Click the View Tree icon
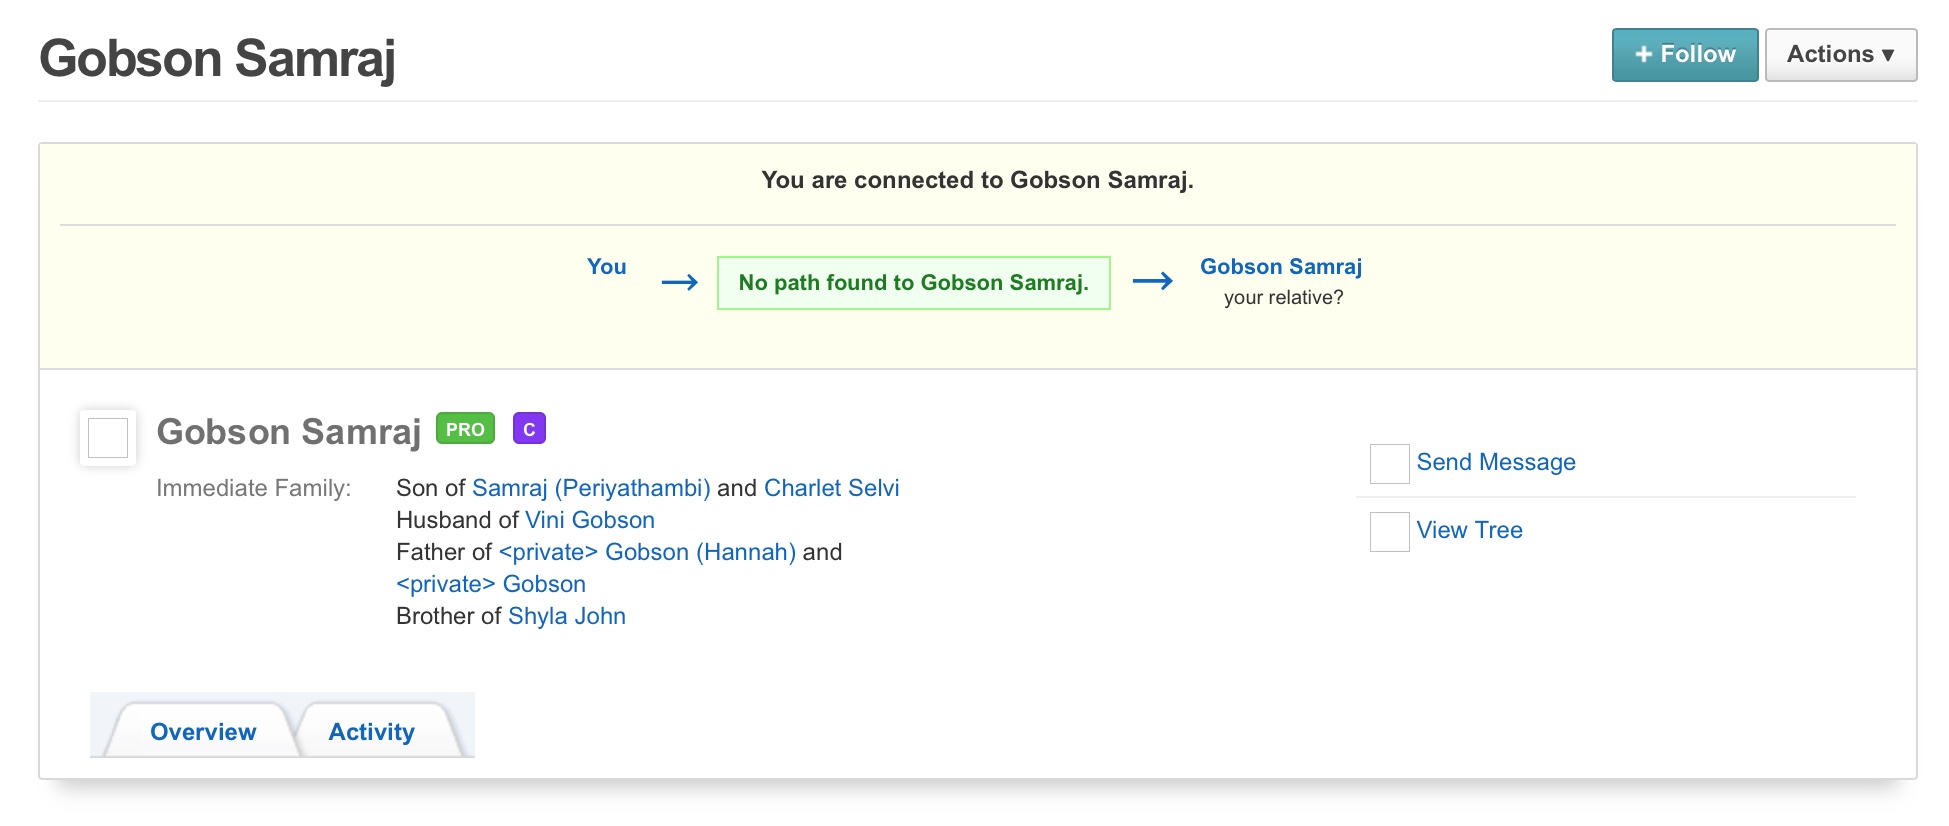 (1389, 532)
